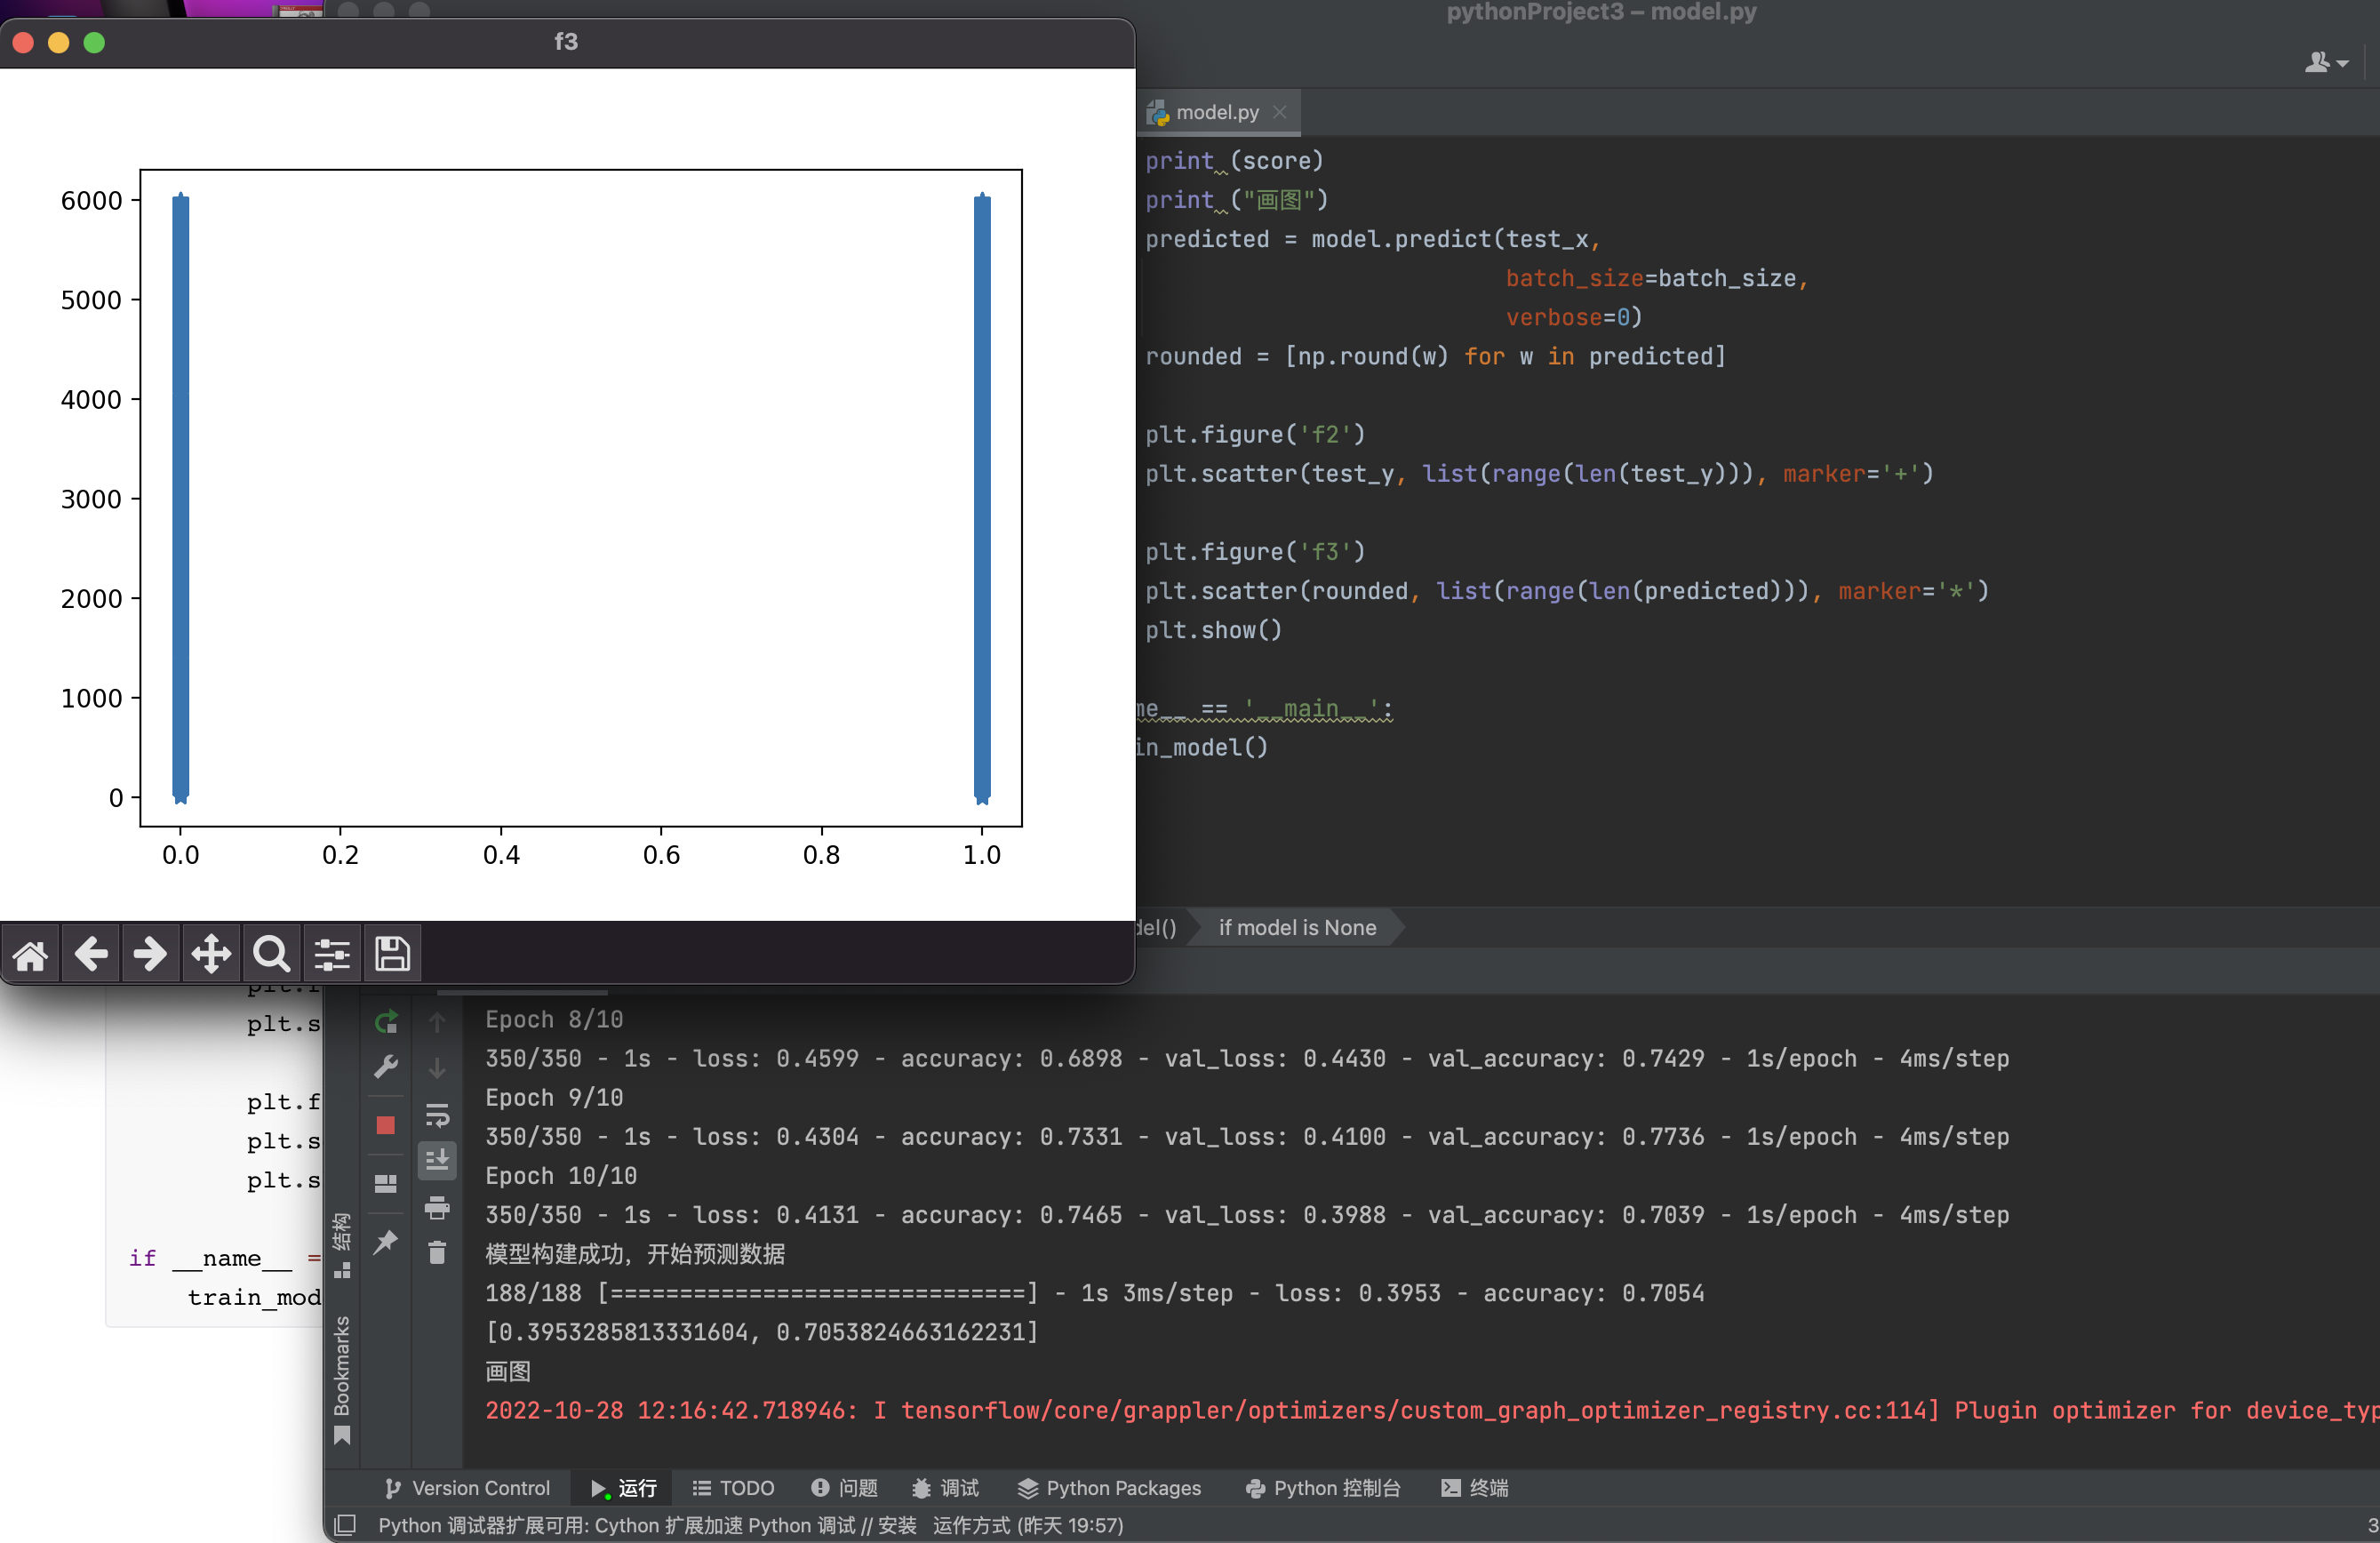2380x1543 pixels.
Task: Toggle soft-wrap in console
Action: (437, 1115)
